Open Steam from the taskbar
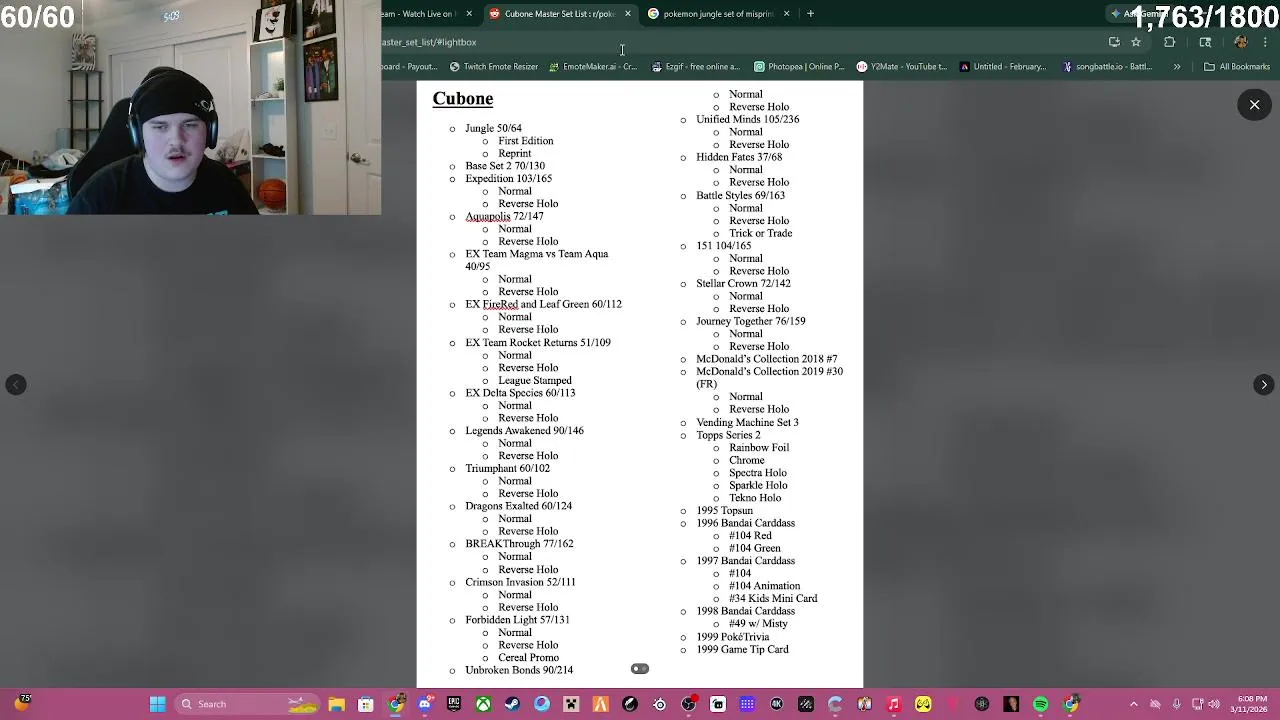This screenshot has height=720, width=1280. [x=512, y=704]
